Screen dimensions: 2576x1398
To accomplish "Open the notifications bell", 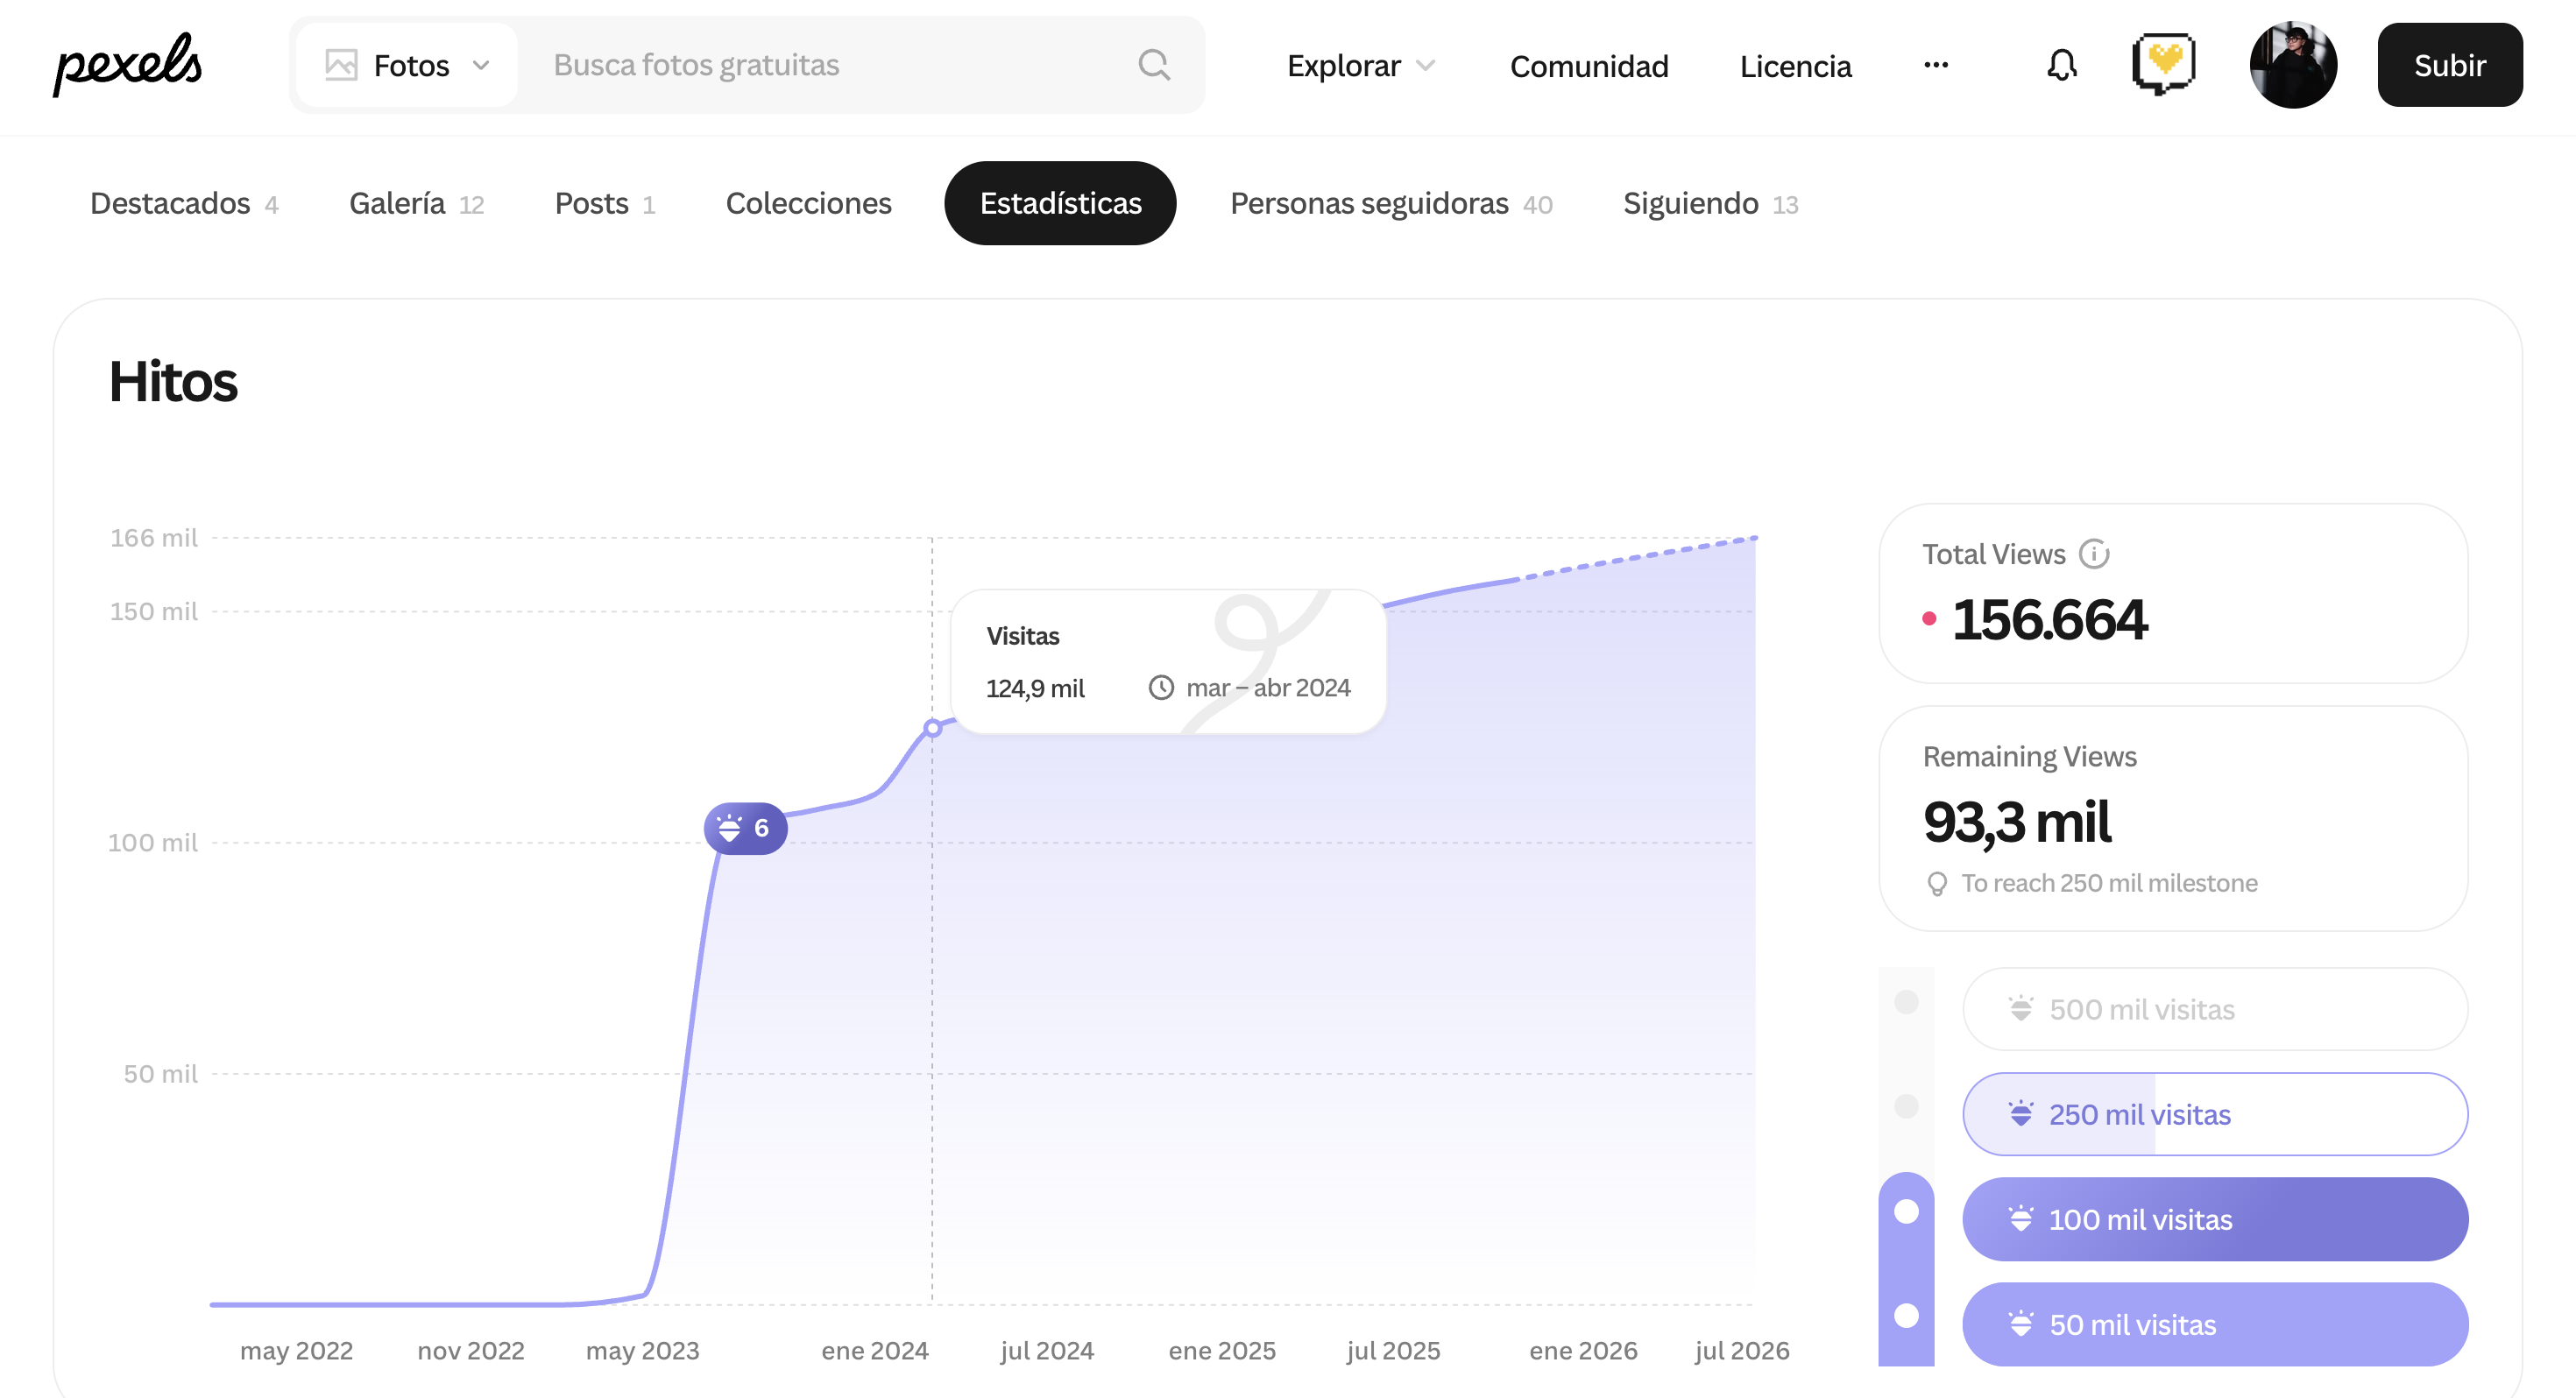I will (2061, 65).
